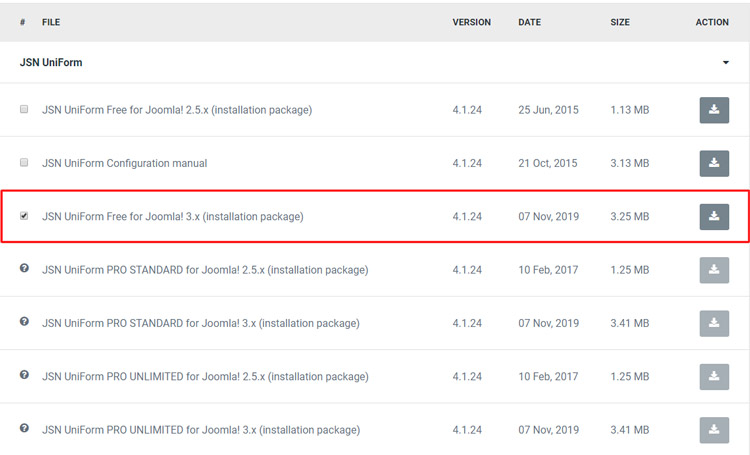Image resolution: width=750 pixels, height=455 pixels.
Task: Click the ACTION column header
Action: pos(712,22)
